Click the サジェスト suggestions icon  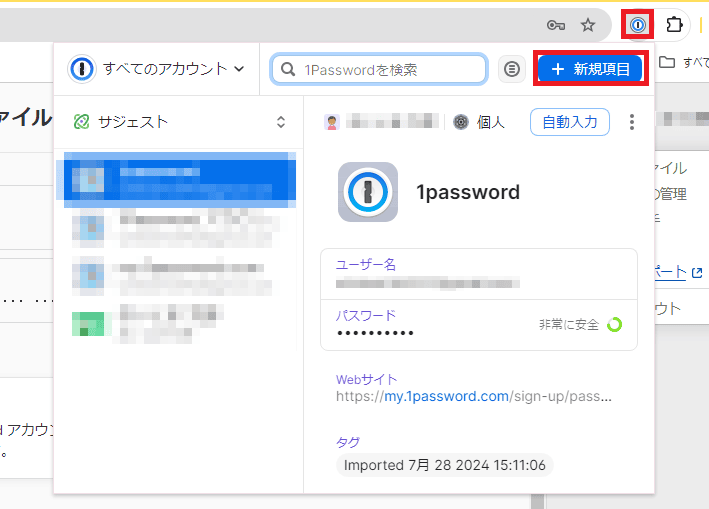pos(81,122)
